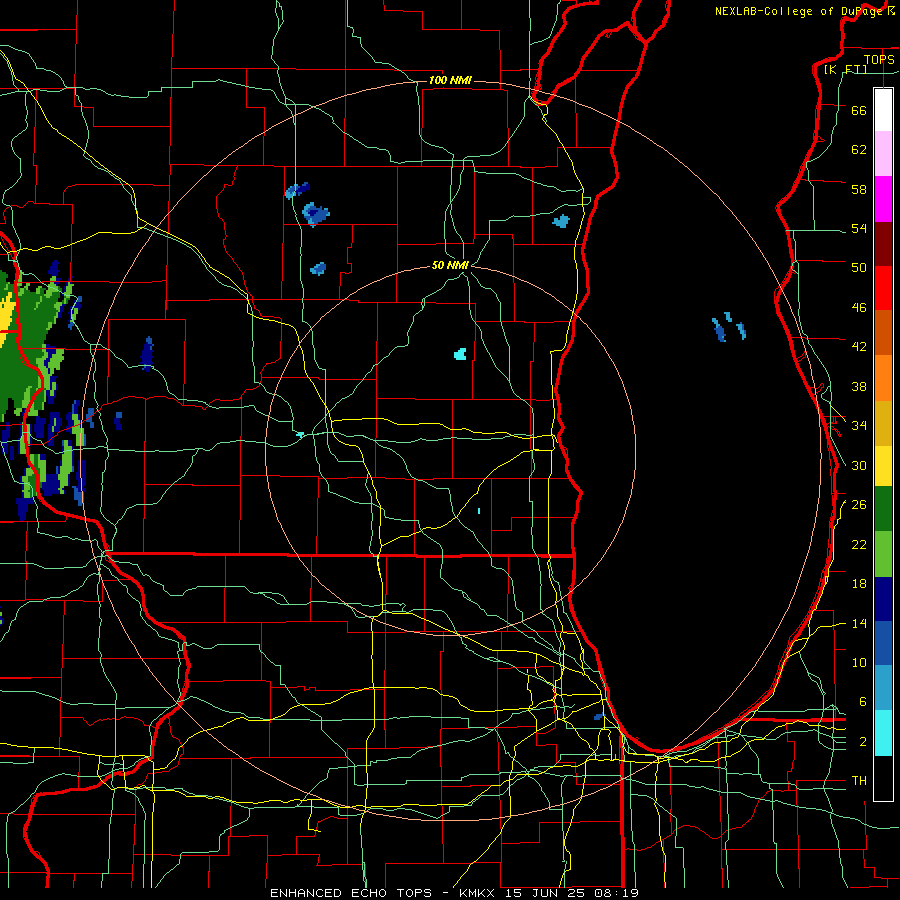
Task: Click the 6 value on the legend scale
Action: click(x=862, y=701)
